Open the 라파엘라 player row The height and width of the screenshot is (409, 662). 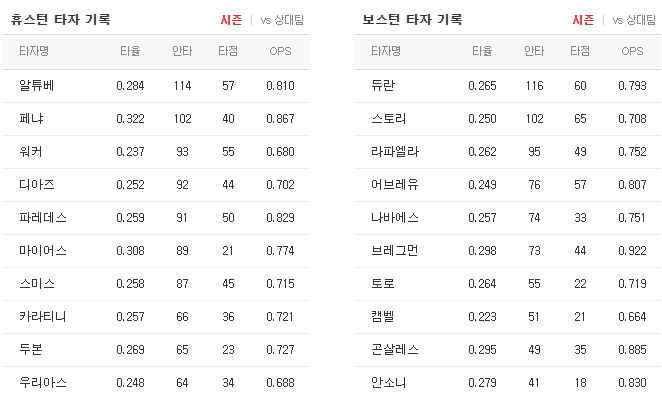tap(508, 152)
